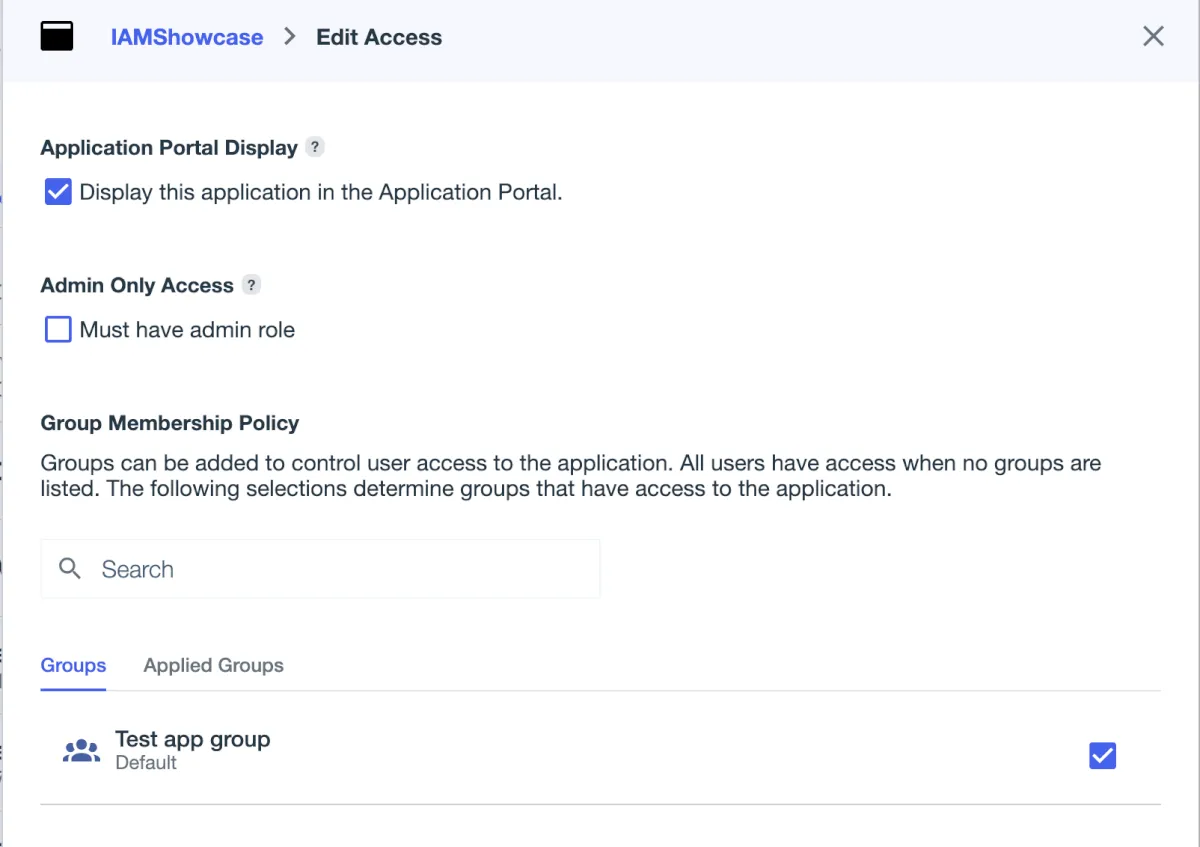This screenshot has height=847, width=1200.
Task: Enable the Must have admin role checkbox
Action: (x=58, y=330)
